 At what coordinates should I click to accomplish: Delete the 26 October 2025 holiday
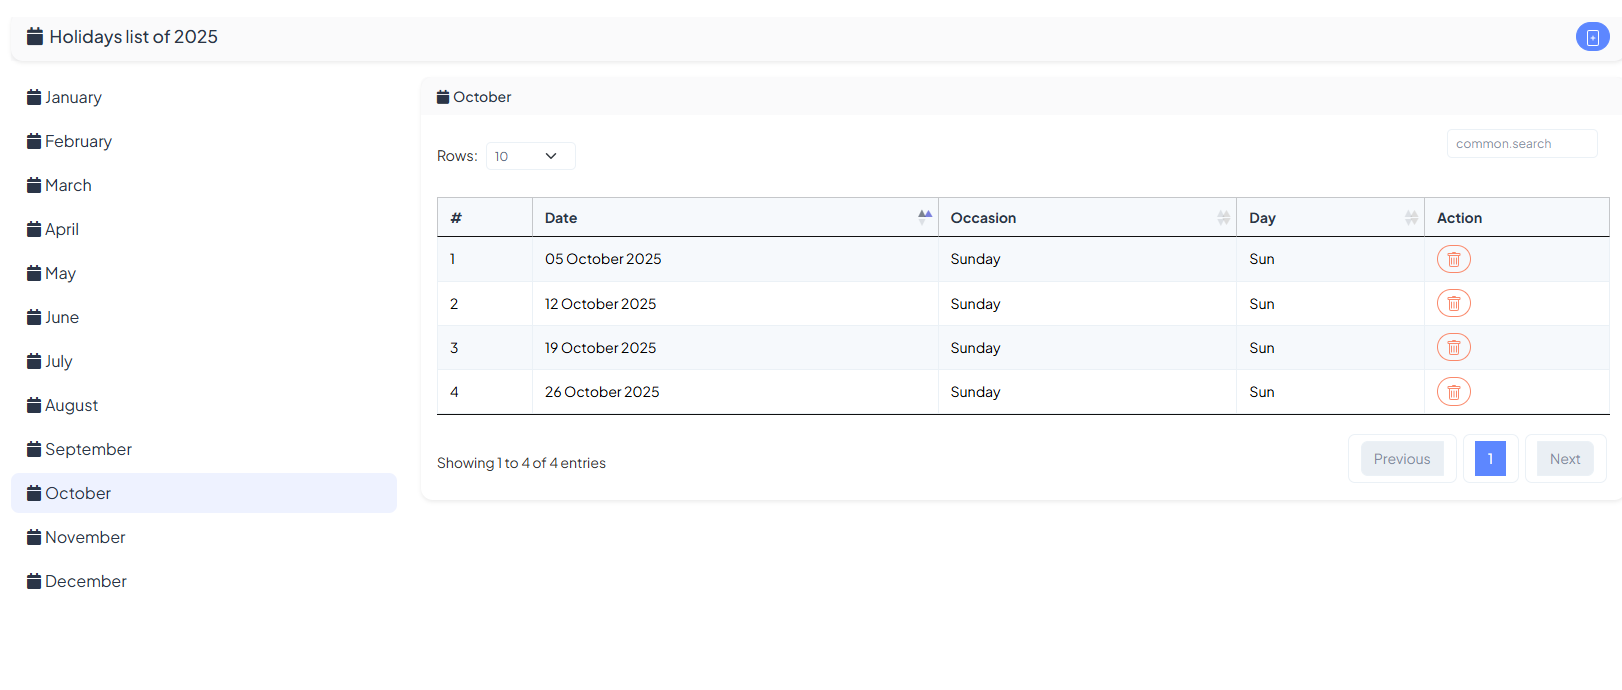click(x=1453, y=392)
